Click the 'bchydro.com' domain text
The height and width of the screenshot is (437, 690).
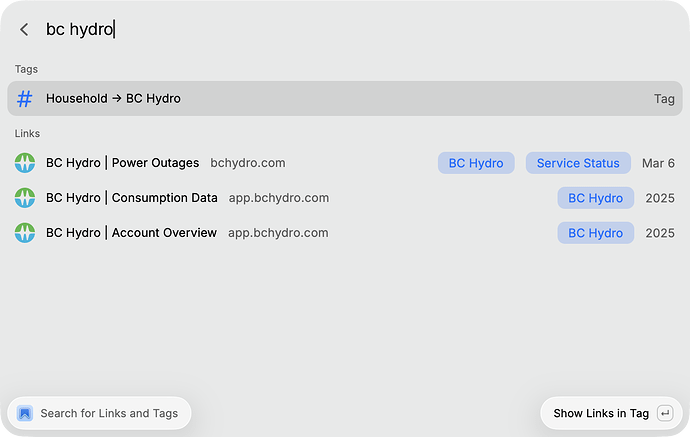pos(248,163)
